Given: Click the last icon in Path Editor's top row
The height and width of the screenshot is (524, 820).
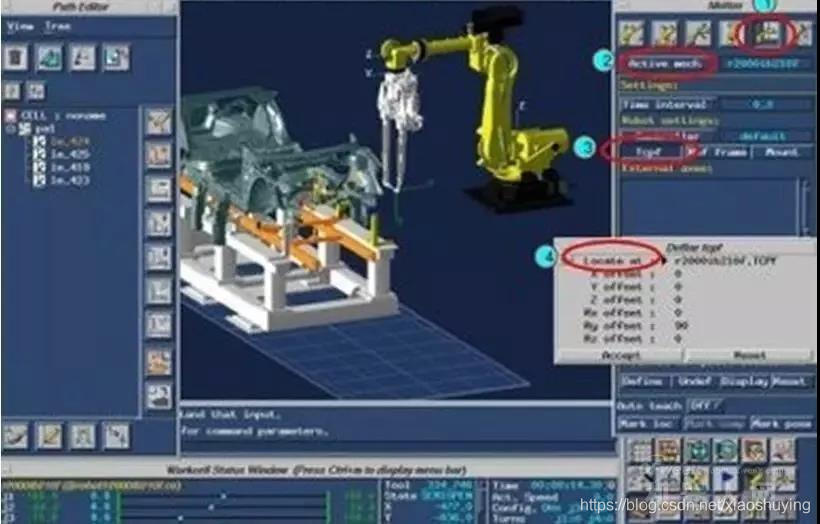Looking at the screenshot, I should coord(116,58).
